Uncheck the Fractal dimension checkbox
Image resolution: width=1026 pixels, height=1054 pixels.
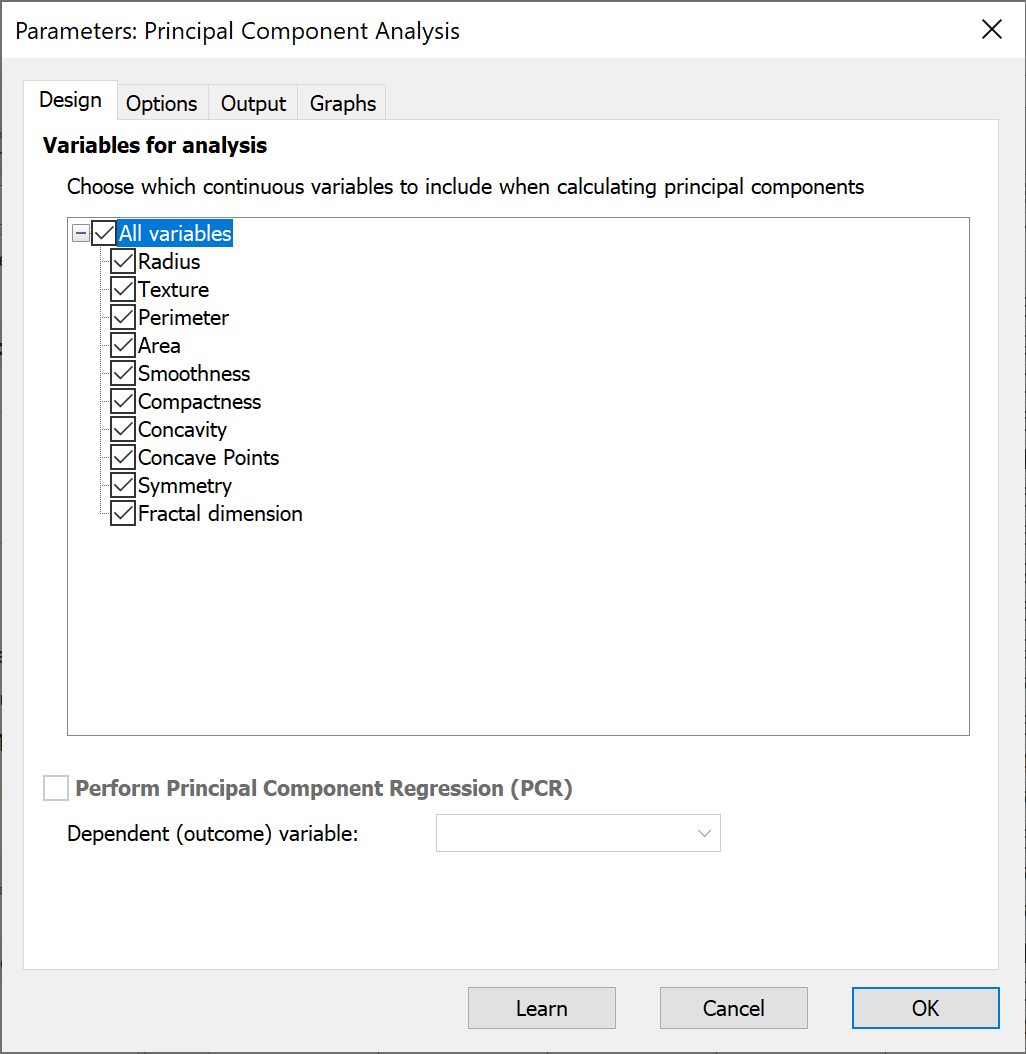coord(123,514)
